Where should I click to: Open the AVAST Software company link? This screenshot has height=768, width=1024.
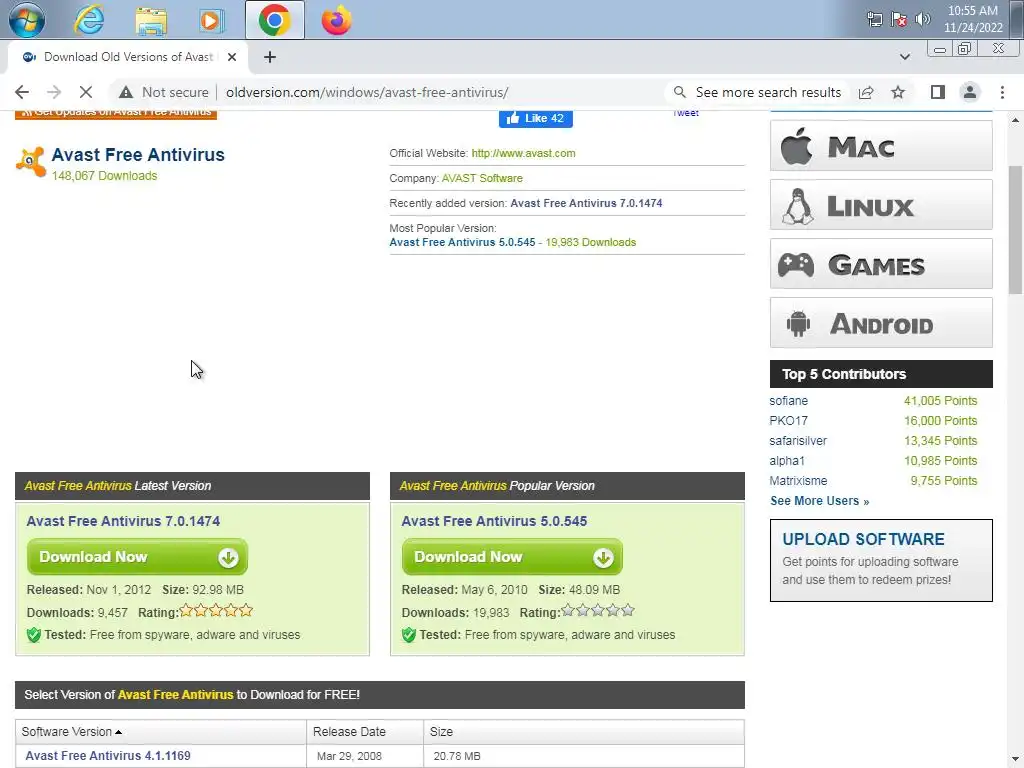[482, 178]
